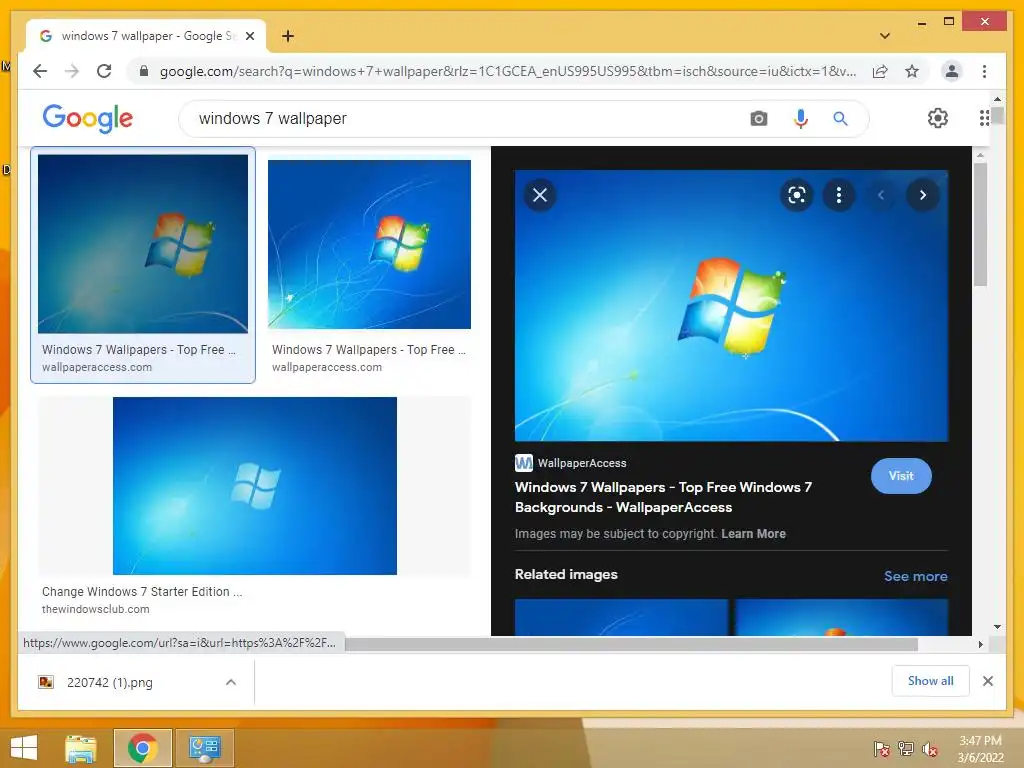Start voice search with the microphone icon

tap(801, 118)
